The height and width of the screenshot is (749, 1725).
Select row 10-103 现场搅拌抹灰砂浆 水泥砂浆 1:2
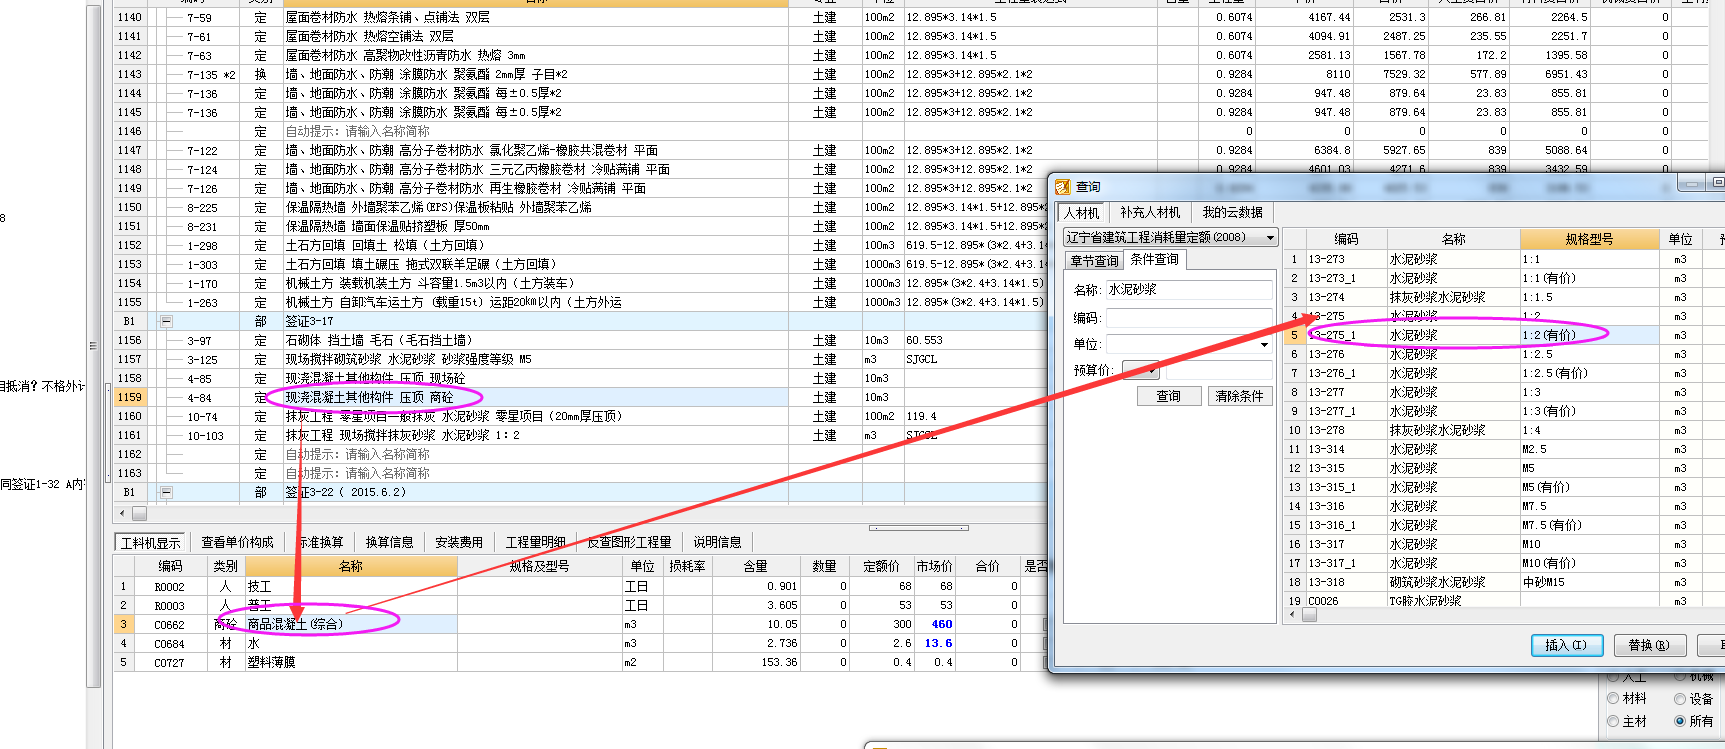tap(580, 435)
